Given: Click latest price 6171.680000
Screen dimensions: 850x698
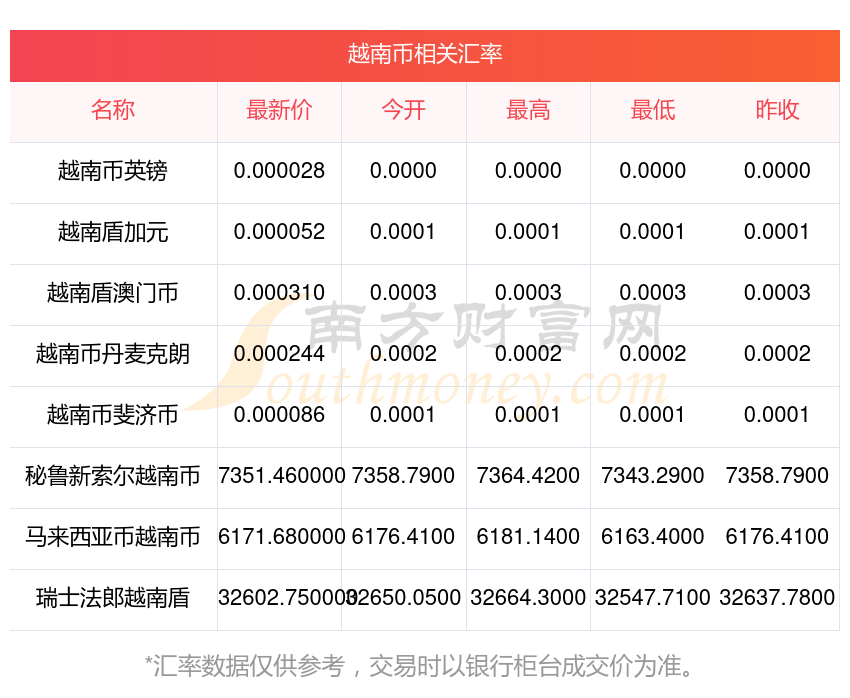Looking at the screenshot, I should [281, 537].
